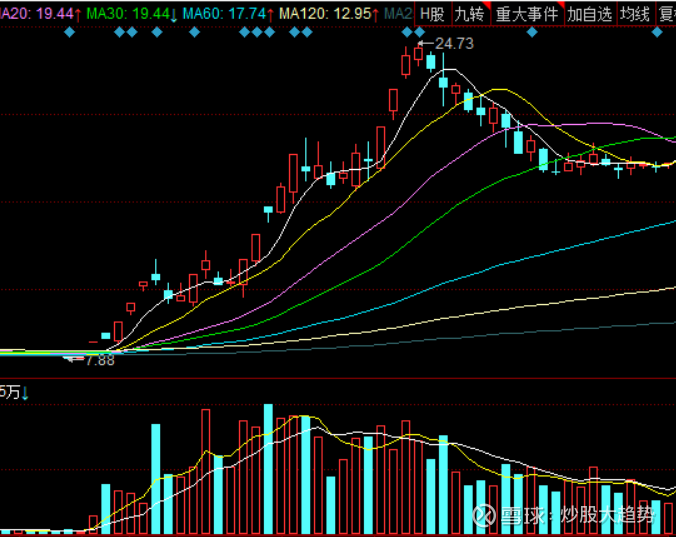The width and height of the screenshot is (676, 537).
Task: Toggle the 九转 indicator button
Action: (x=471, y=14)
